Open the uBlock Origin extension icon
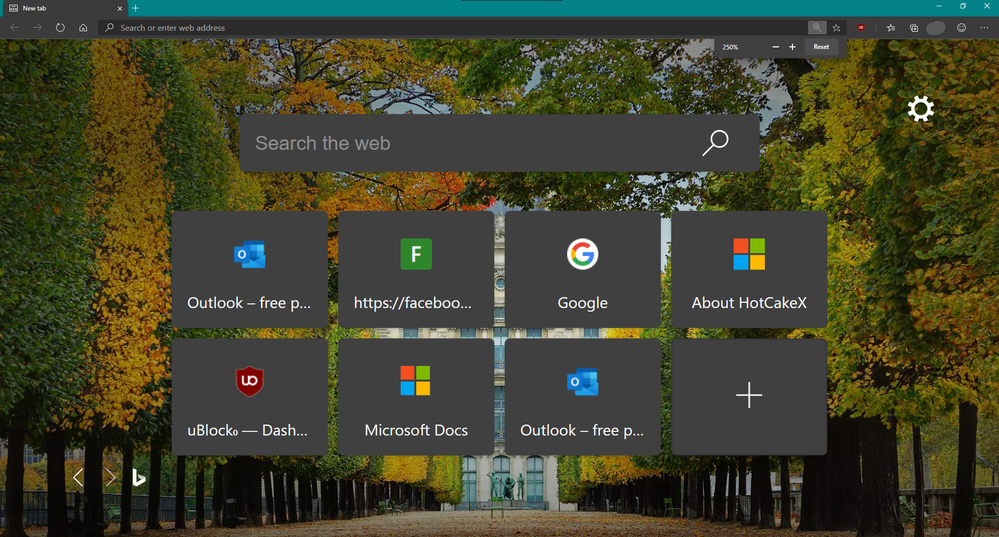This screenshot has width=999, height=537. tap(861, 28)
